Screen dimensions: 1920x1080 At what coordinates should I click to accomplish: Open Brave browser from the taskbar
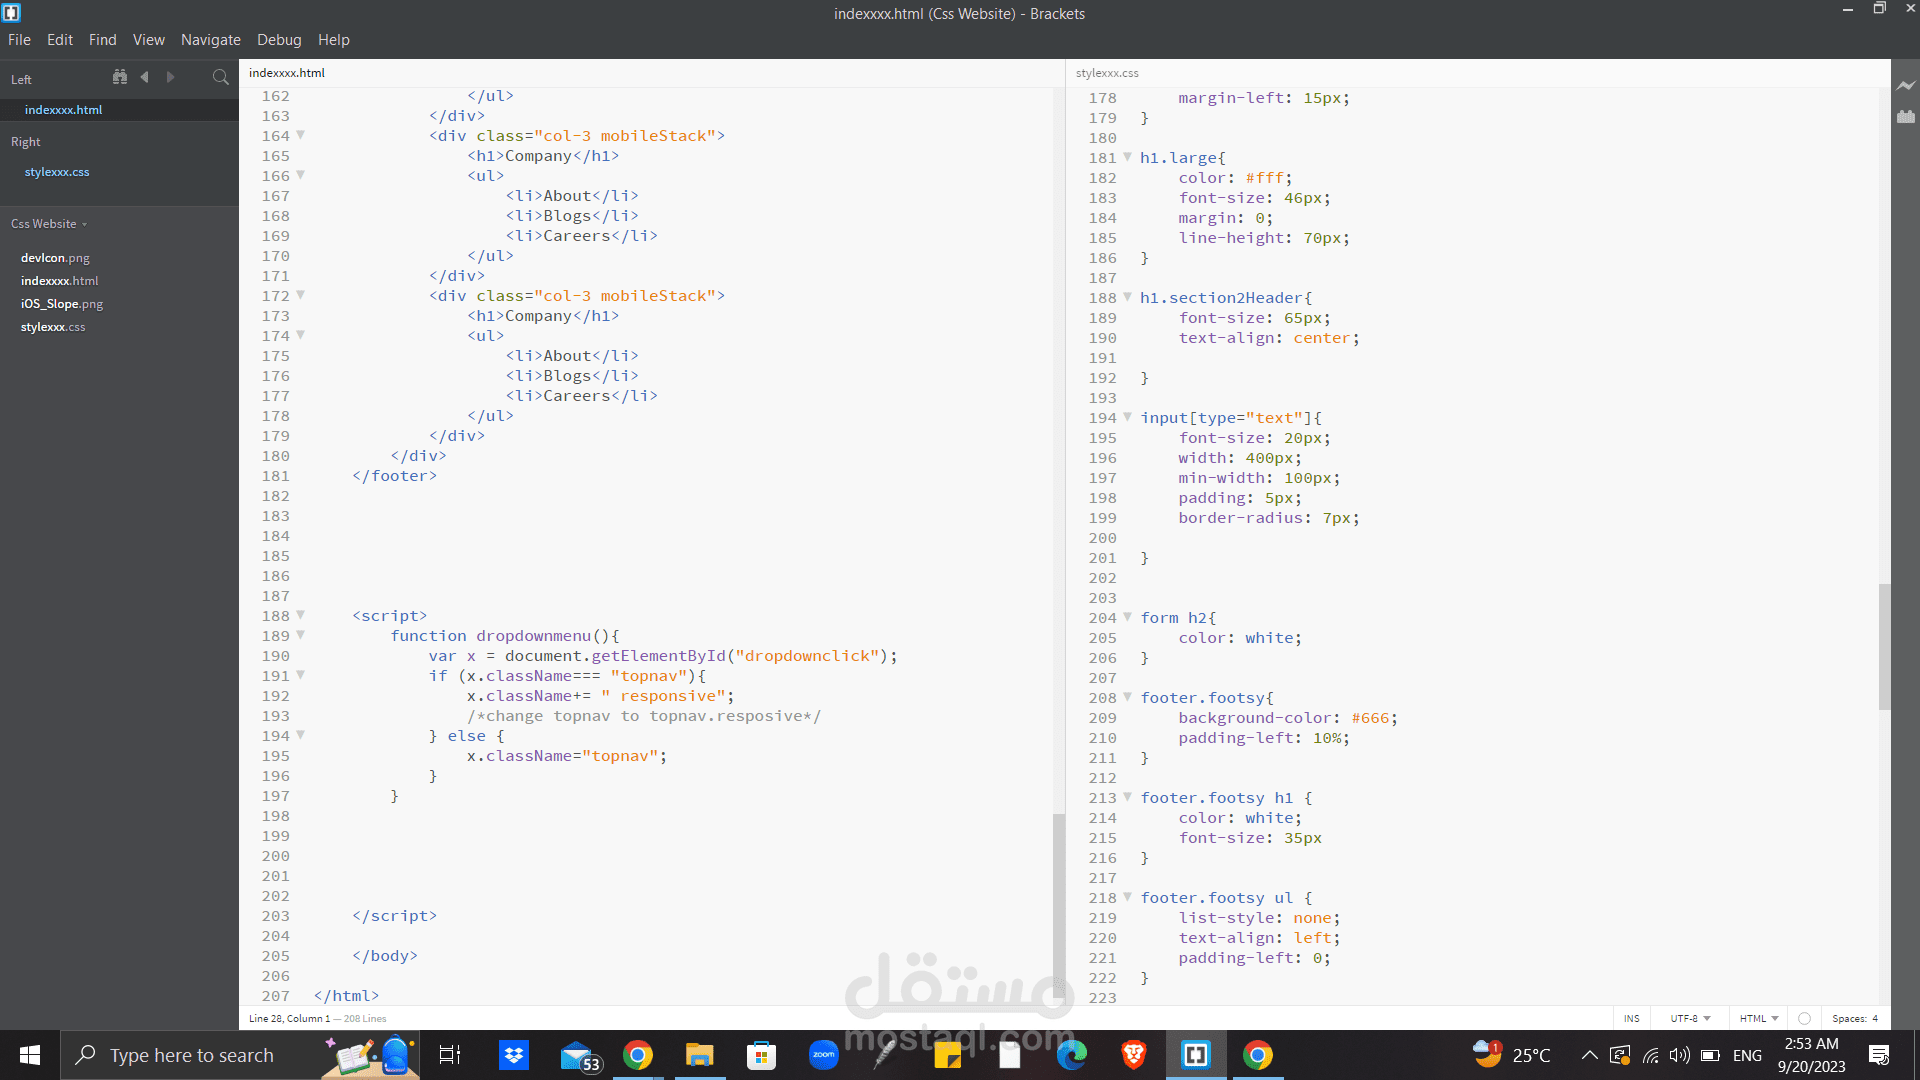(1133, 1055)
